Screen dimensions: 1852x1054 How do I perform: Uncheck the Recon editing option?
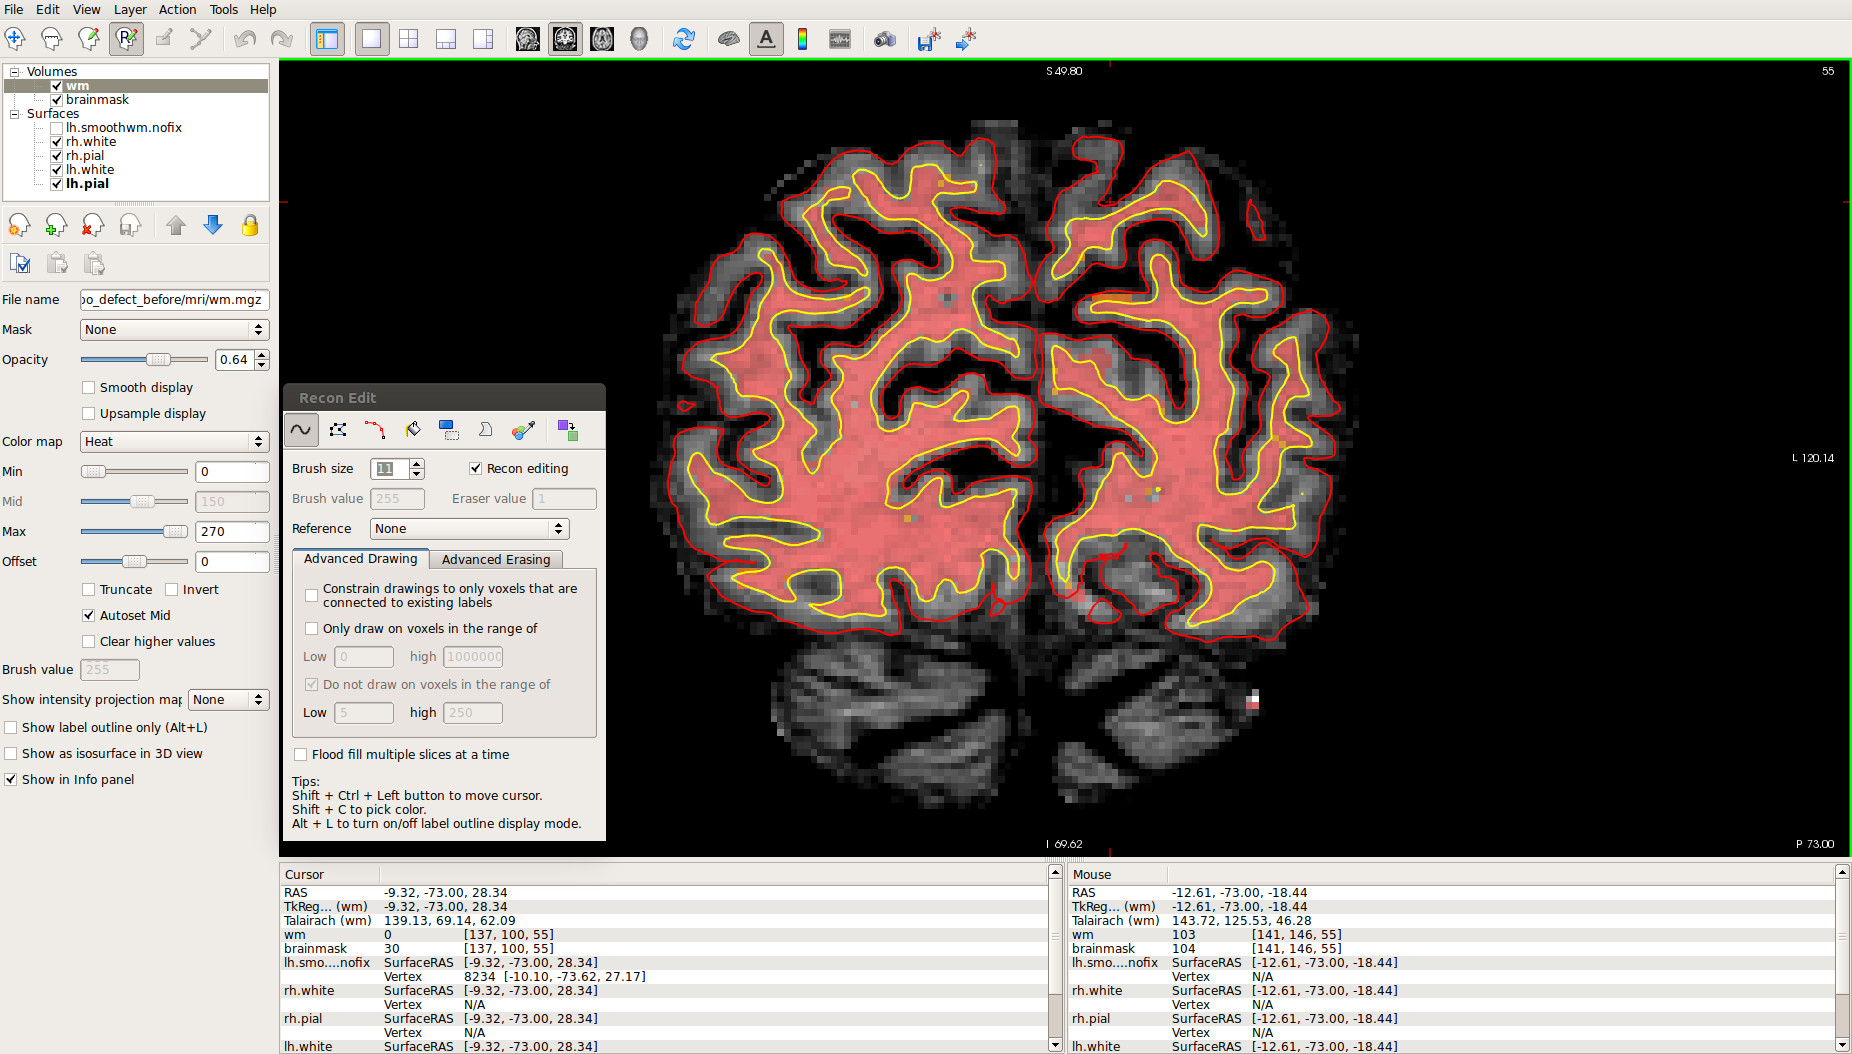pos(476,469)
